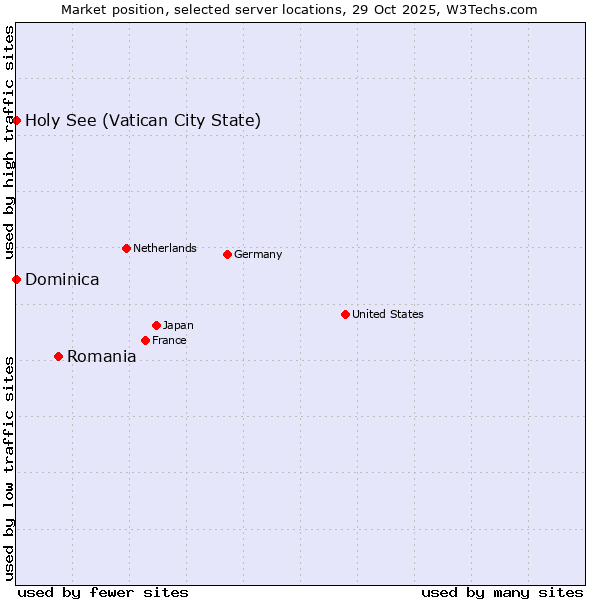
Task: Click the chart title mentioning W3Techs.com
Action: (299, 9)
